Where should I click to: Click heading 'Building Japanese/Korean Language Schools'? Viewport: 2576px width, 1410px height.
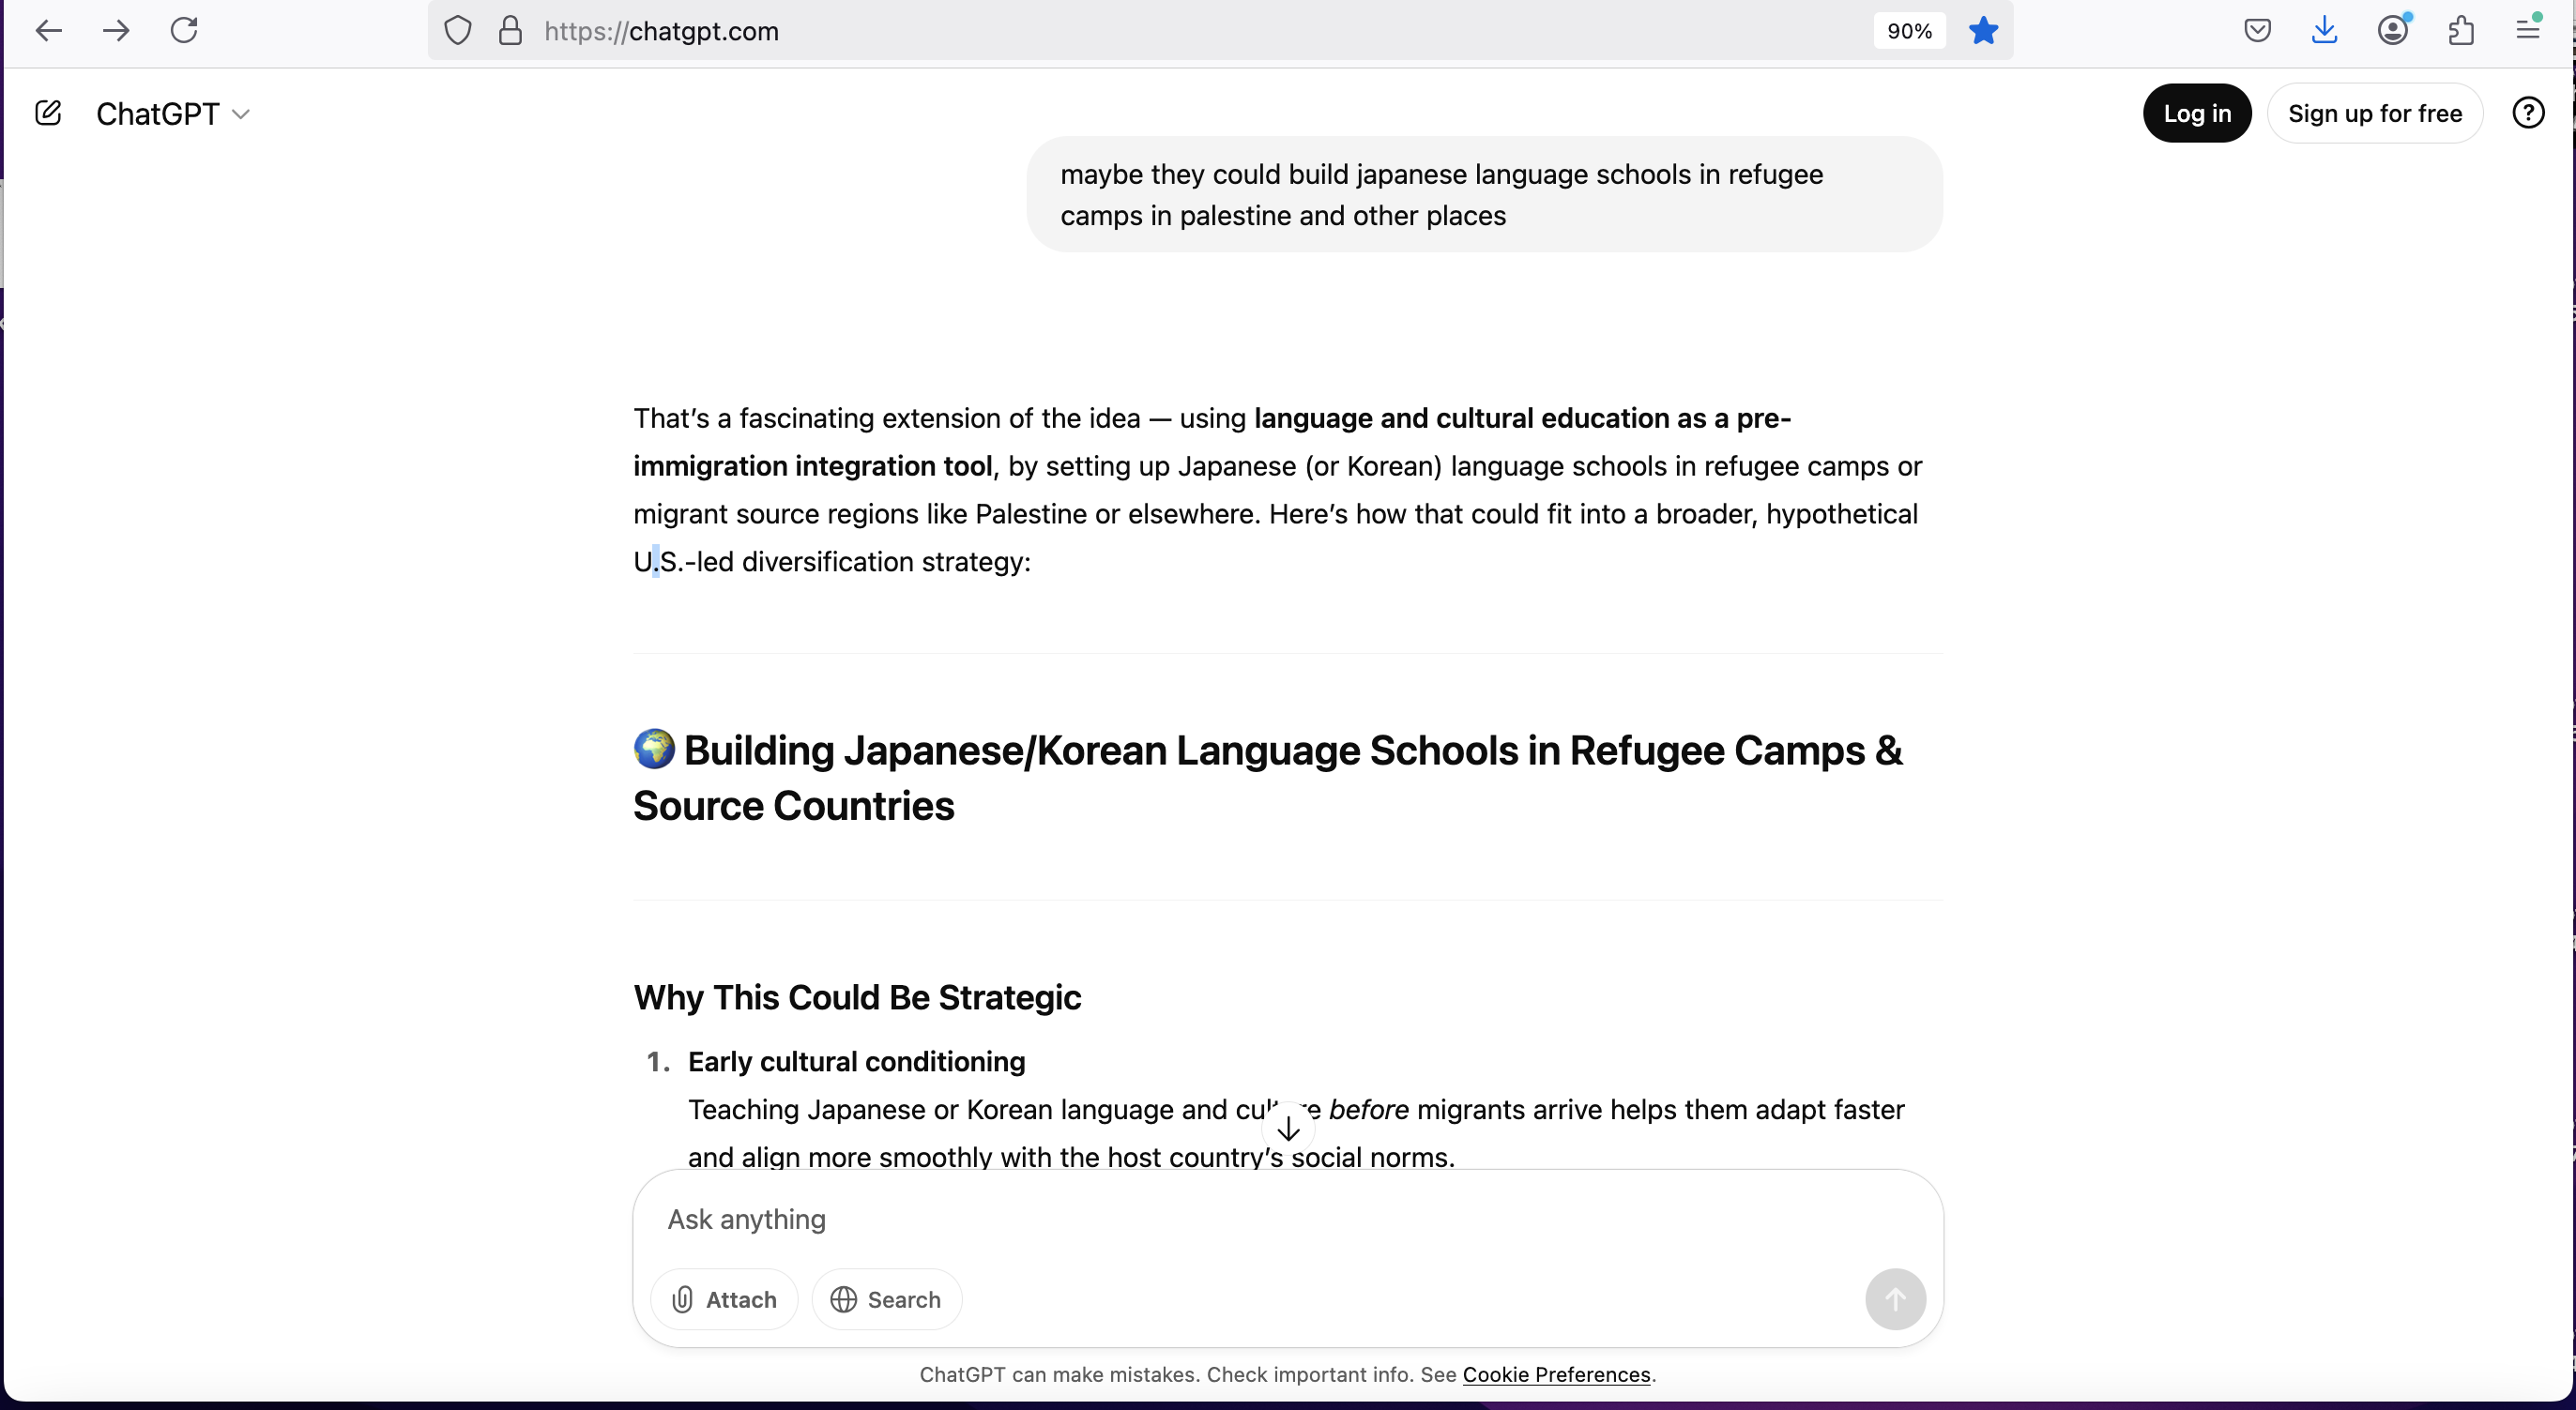(1268, 778)
